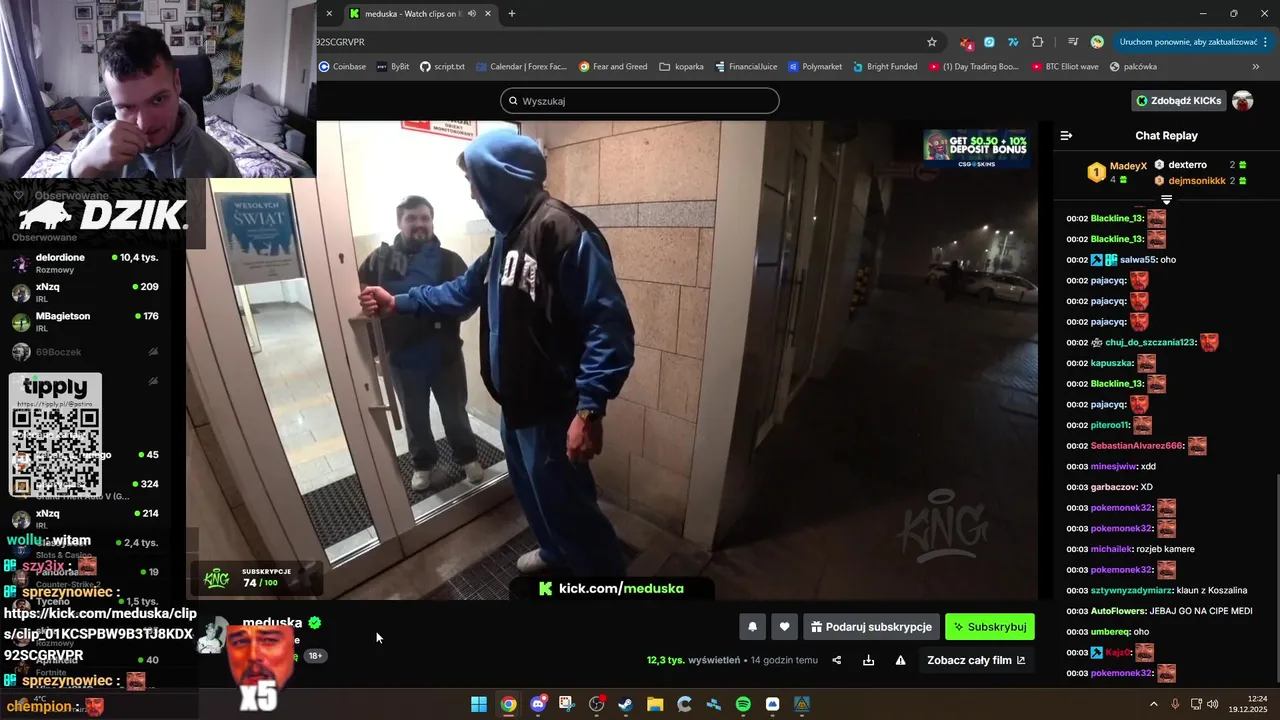
Task: Open Snipping Tool from the taskbar
Action: point(567,704)
